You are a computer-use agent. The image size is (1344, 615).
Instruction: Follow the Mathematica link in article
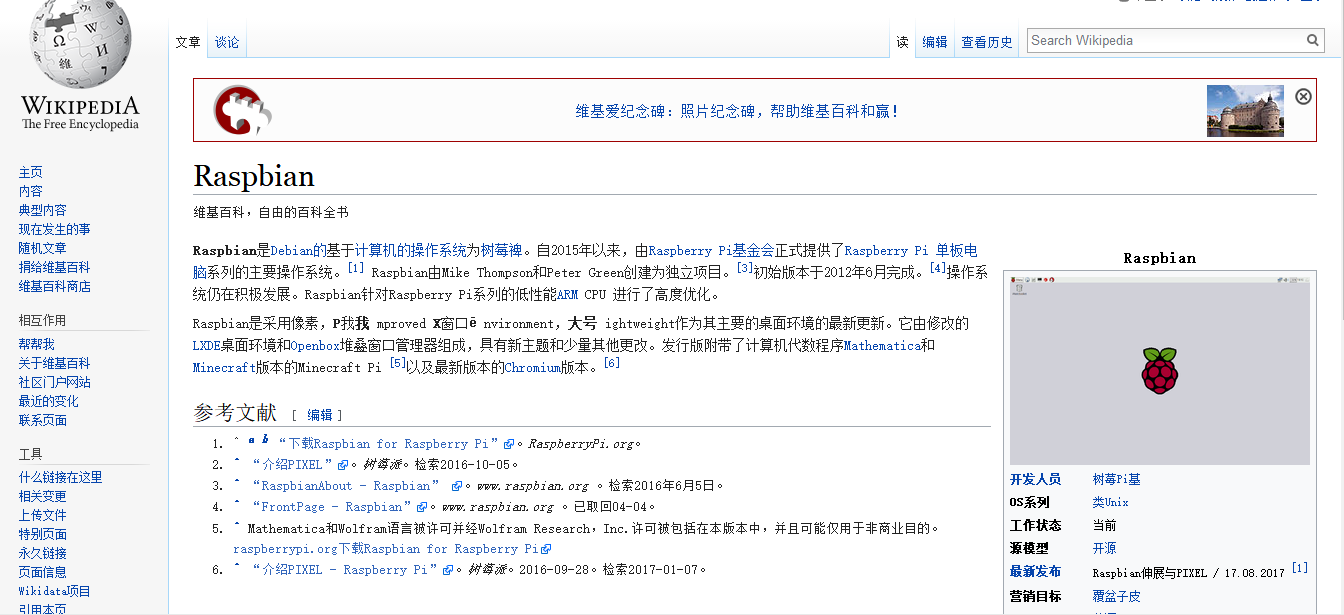(882, 345)
